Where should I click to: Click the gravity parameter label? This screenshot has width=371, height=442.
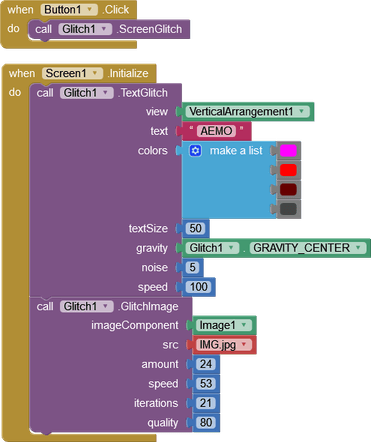152,248
